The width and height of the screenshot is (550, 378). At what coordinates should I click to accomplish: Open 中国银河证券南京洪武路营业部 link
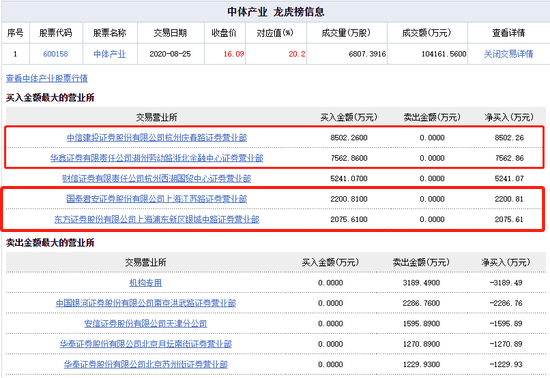click(146, 303)
